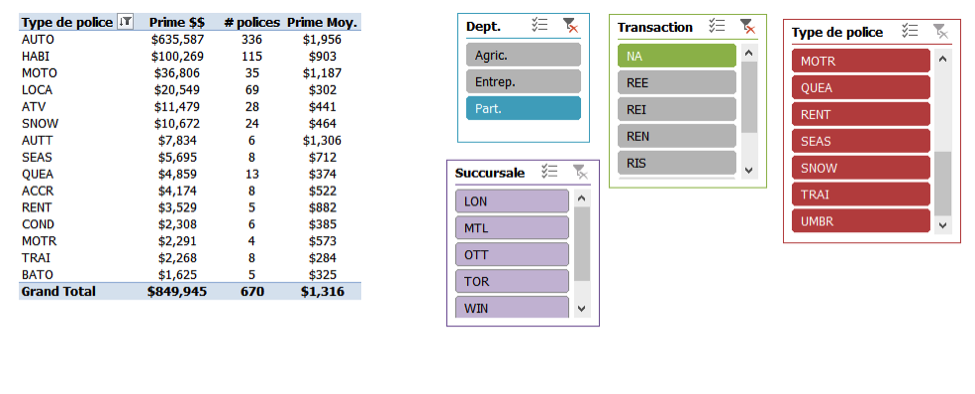The width and height of the screenshot is (975, 394).
Task: Select RENT in Type de police slicer
Action: pos(861,114)
